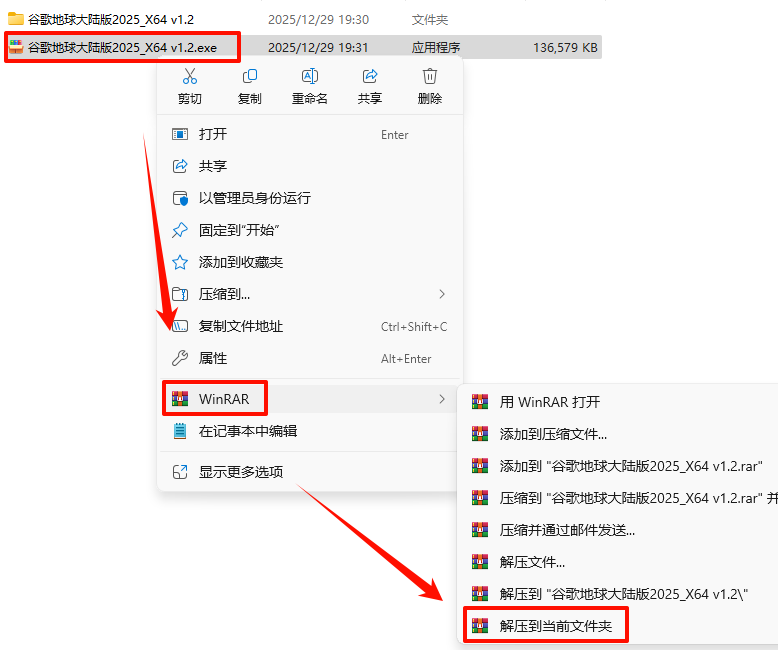778x650 pixels.
Task: Click the Cut (剪切) scissors icon
Action: 190,76
